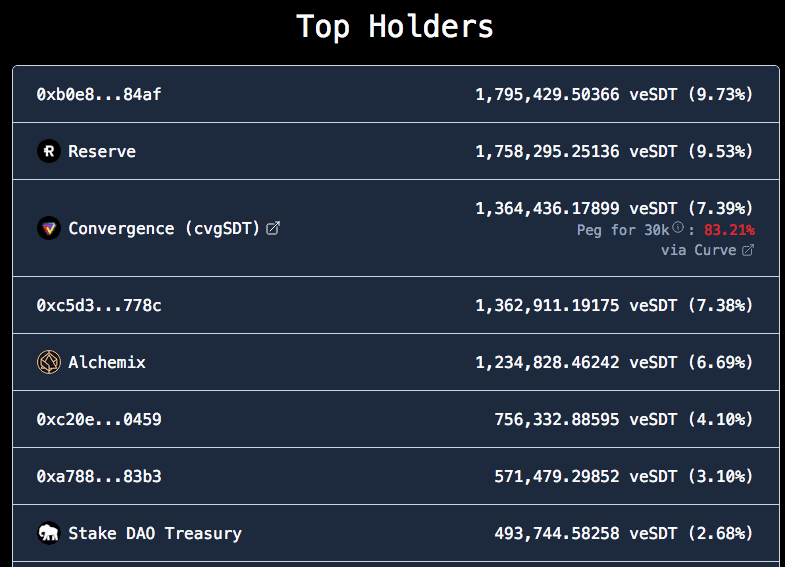This screenshot has width=785, height=567.
Task: Open holder address 0xc5d3...778c
Action: click(99, 305)
